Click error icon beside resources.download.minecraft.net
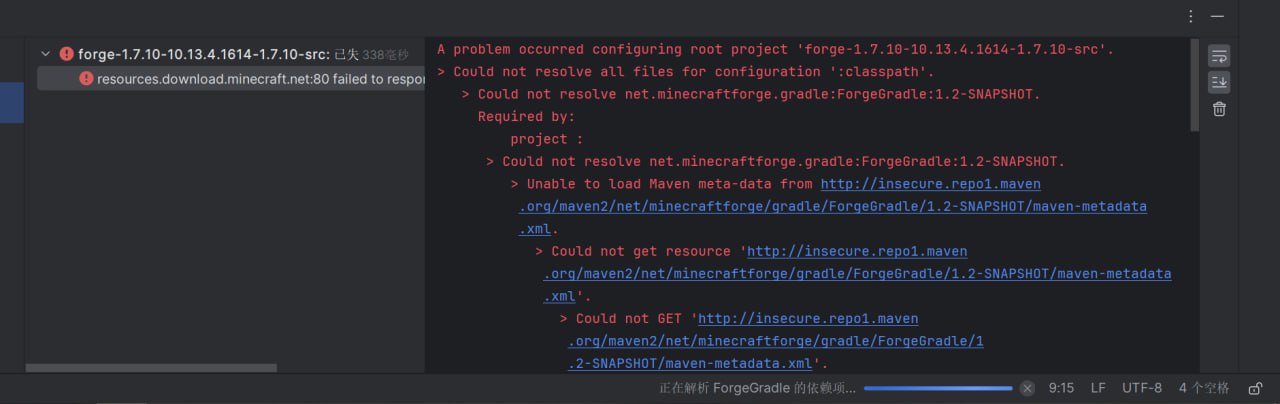The width and height of the screenshot is (1280, 404). [x=86, y=79]
